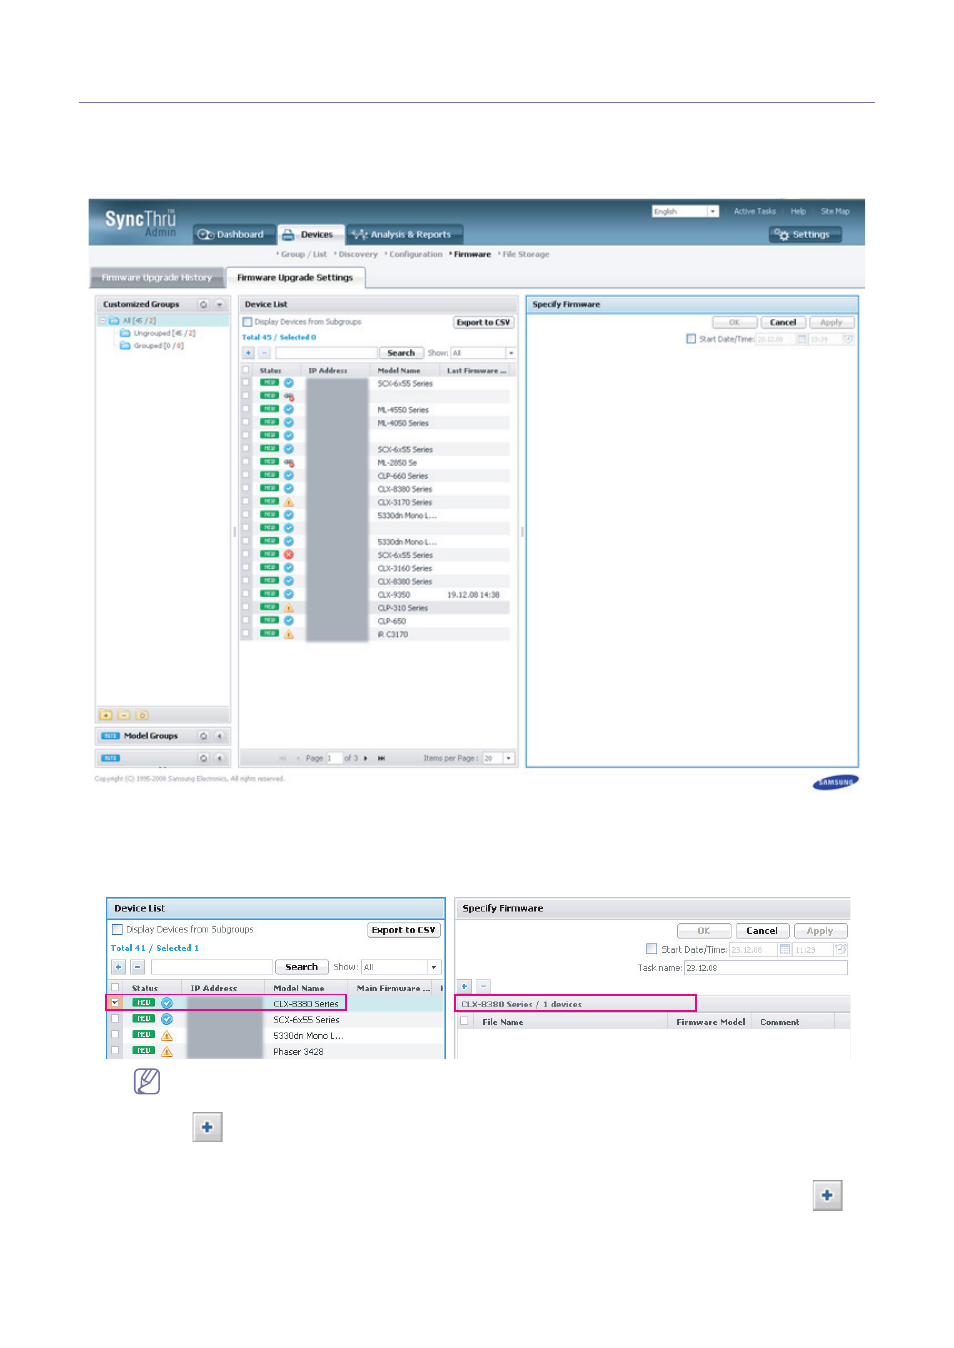Click Export to CSV in lower screenshot
The image size is (954, 1348).
tap(403, 929)
